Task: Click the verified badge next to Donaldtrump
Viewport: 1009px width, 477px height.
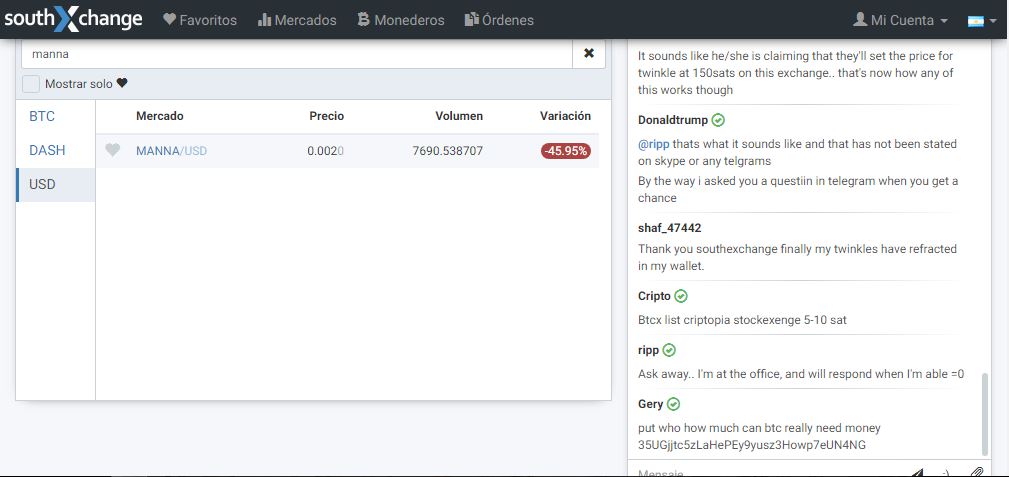Action: pos(719,120)
